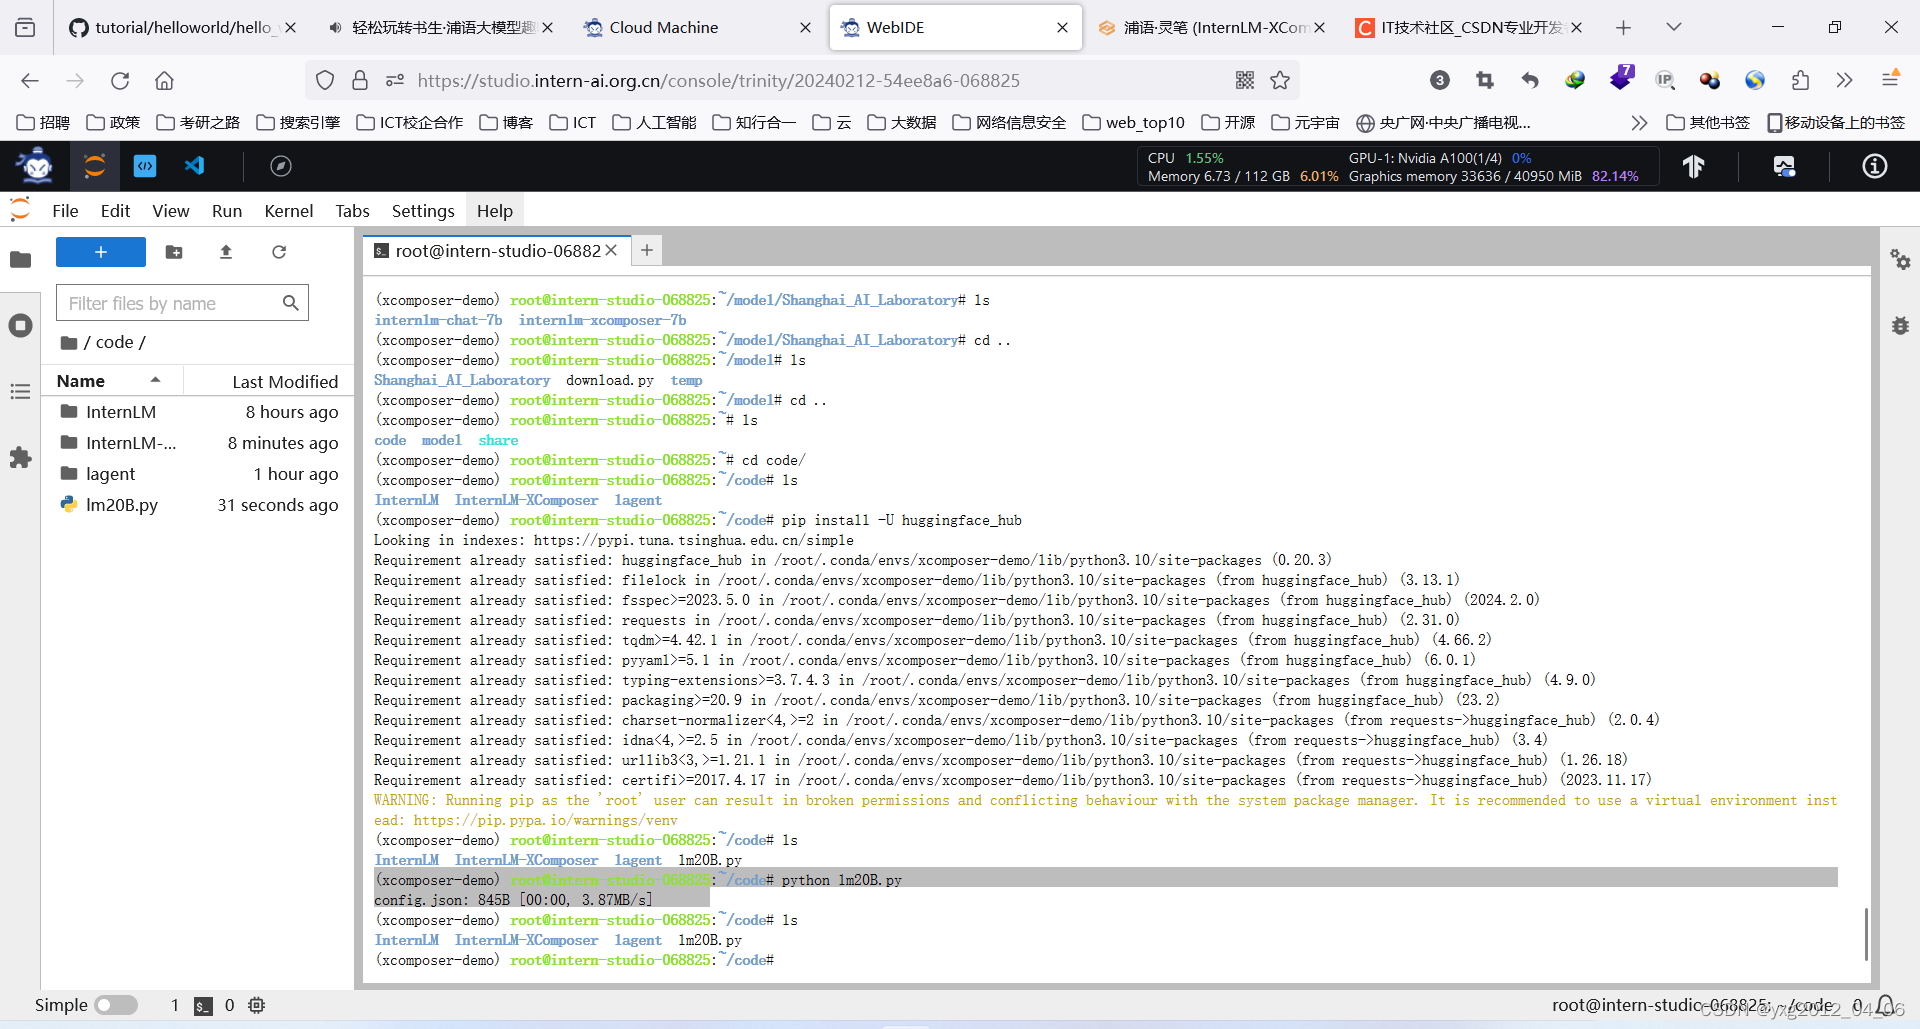Open the 大数据 bookmarks folder
Viewport: 1920px width, 1029px height.
click(901, 122)
